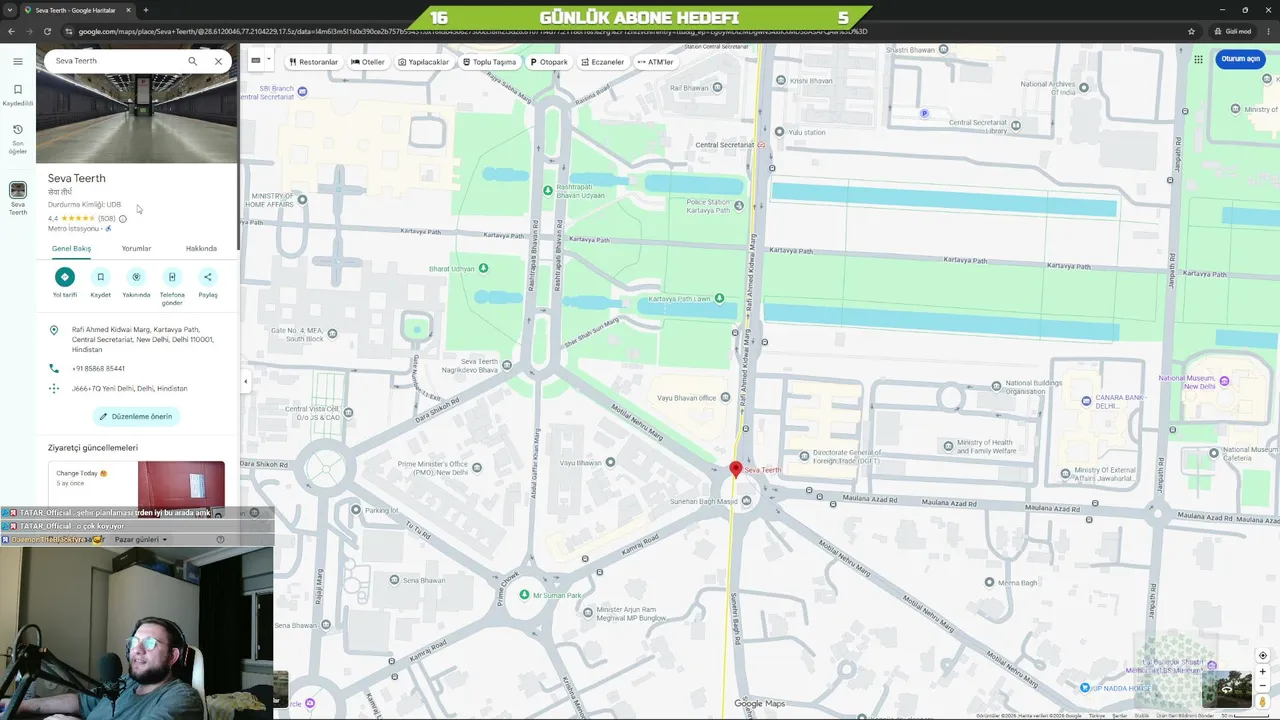Click the Gizli mod incognito indicator
Screen dimensions: 1280x720
tap(1233, 31)
